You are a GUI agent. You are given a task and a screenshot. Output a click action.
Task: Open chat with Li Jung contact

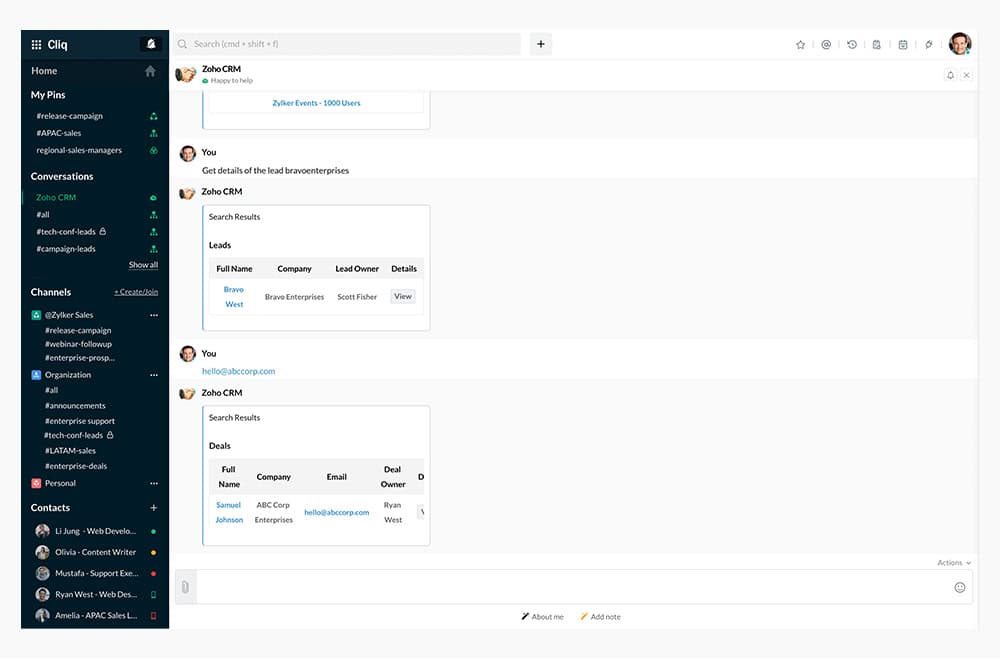(95, 531)
